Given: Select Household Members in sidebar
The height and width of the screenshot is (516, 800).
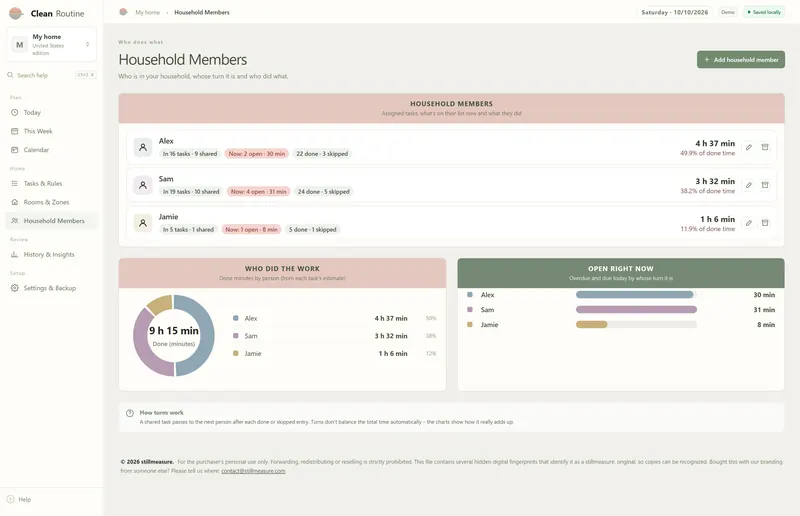Looking at the screenshot, I should [52, 221].
